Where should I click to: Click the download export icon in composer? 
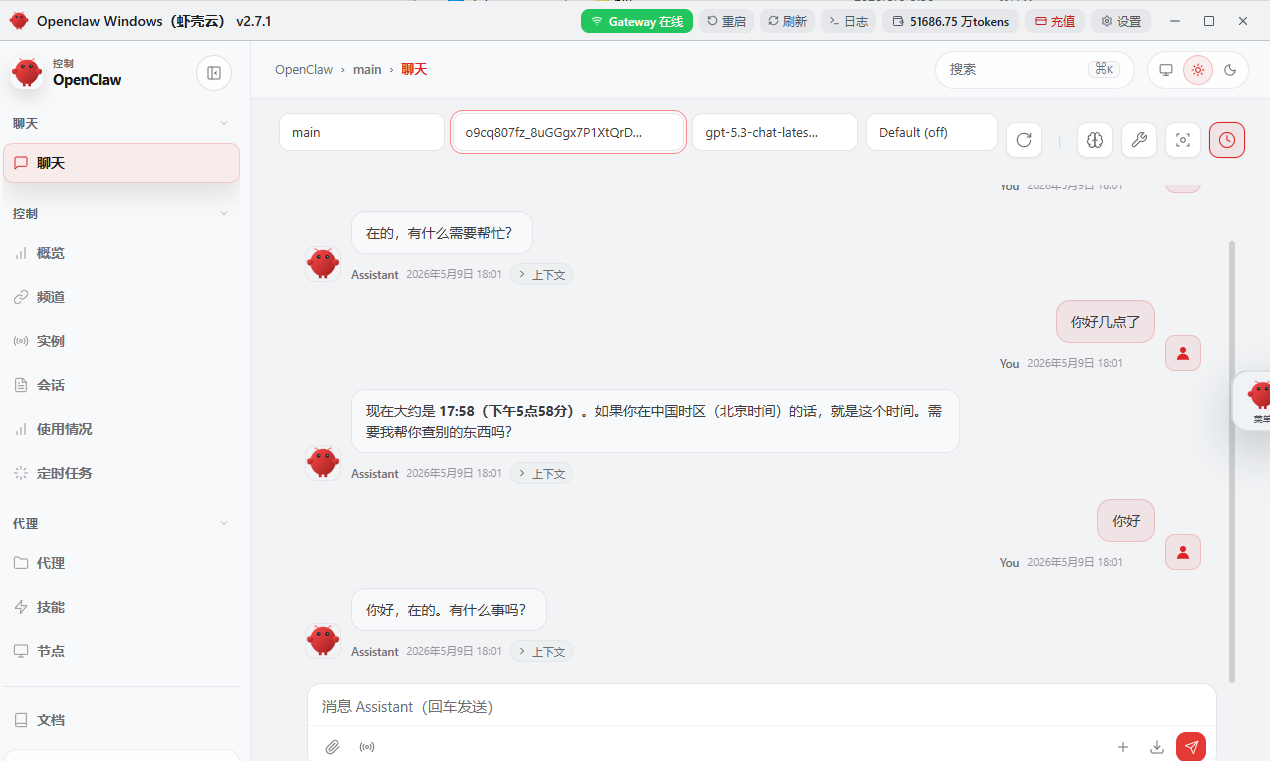click(1157, 747)
